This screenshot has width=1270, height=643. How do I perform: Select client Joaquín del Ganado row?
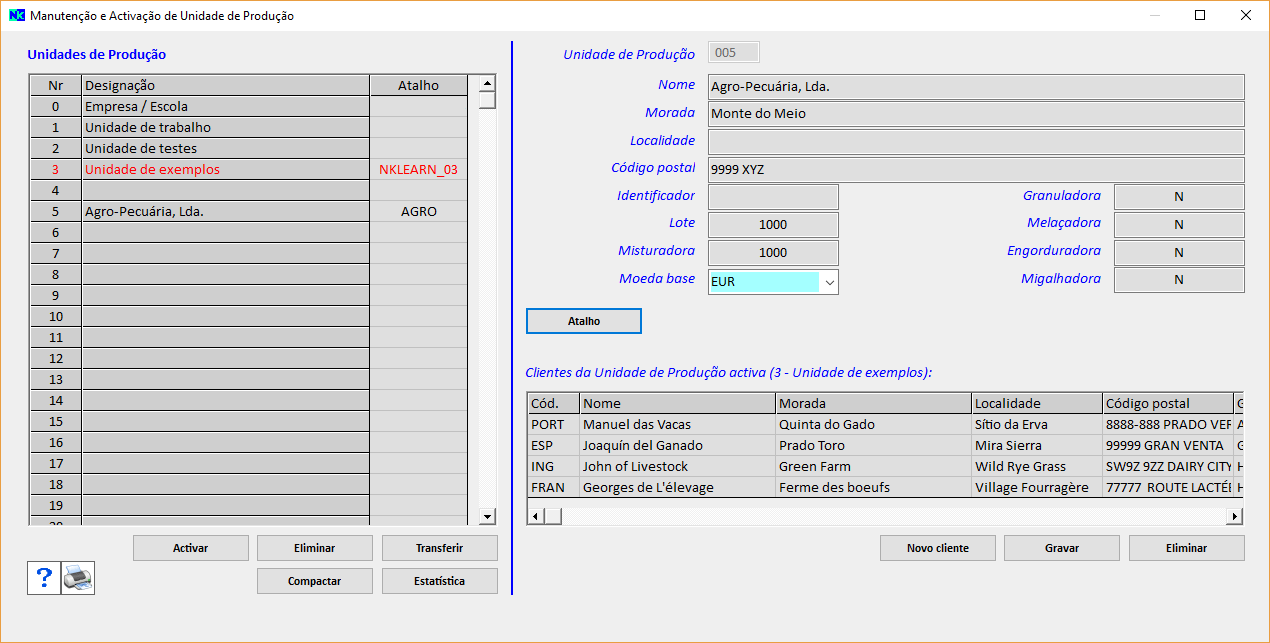coord(676,445)
